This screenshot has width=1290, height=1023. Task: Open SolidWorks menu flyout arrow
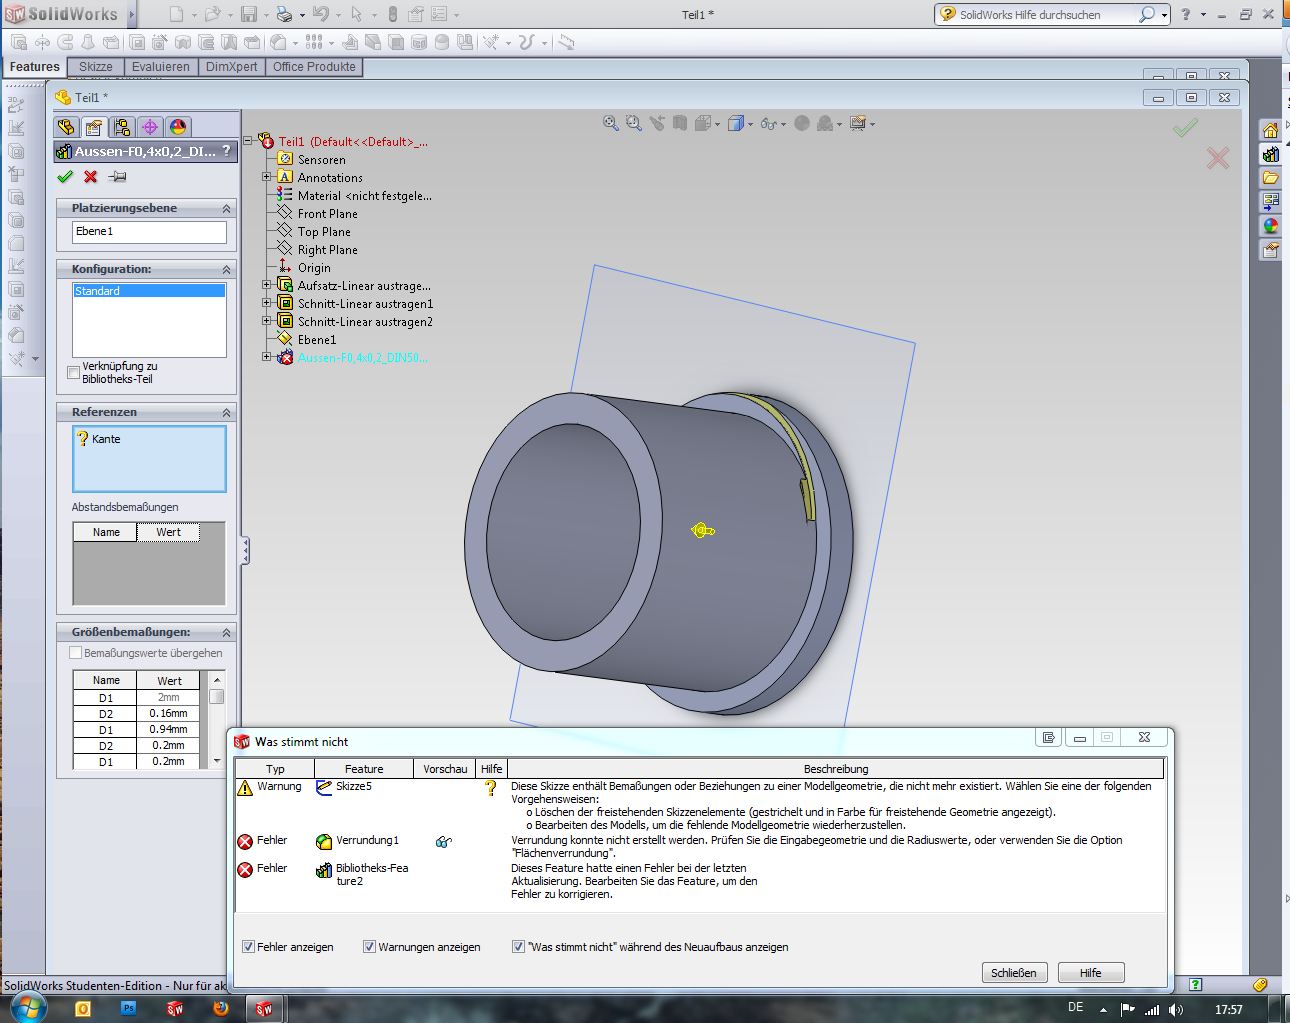(132, 14)
